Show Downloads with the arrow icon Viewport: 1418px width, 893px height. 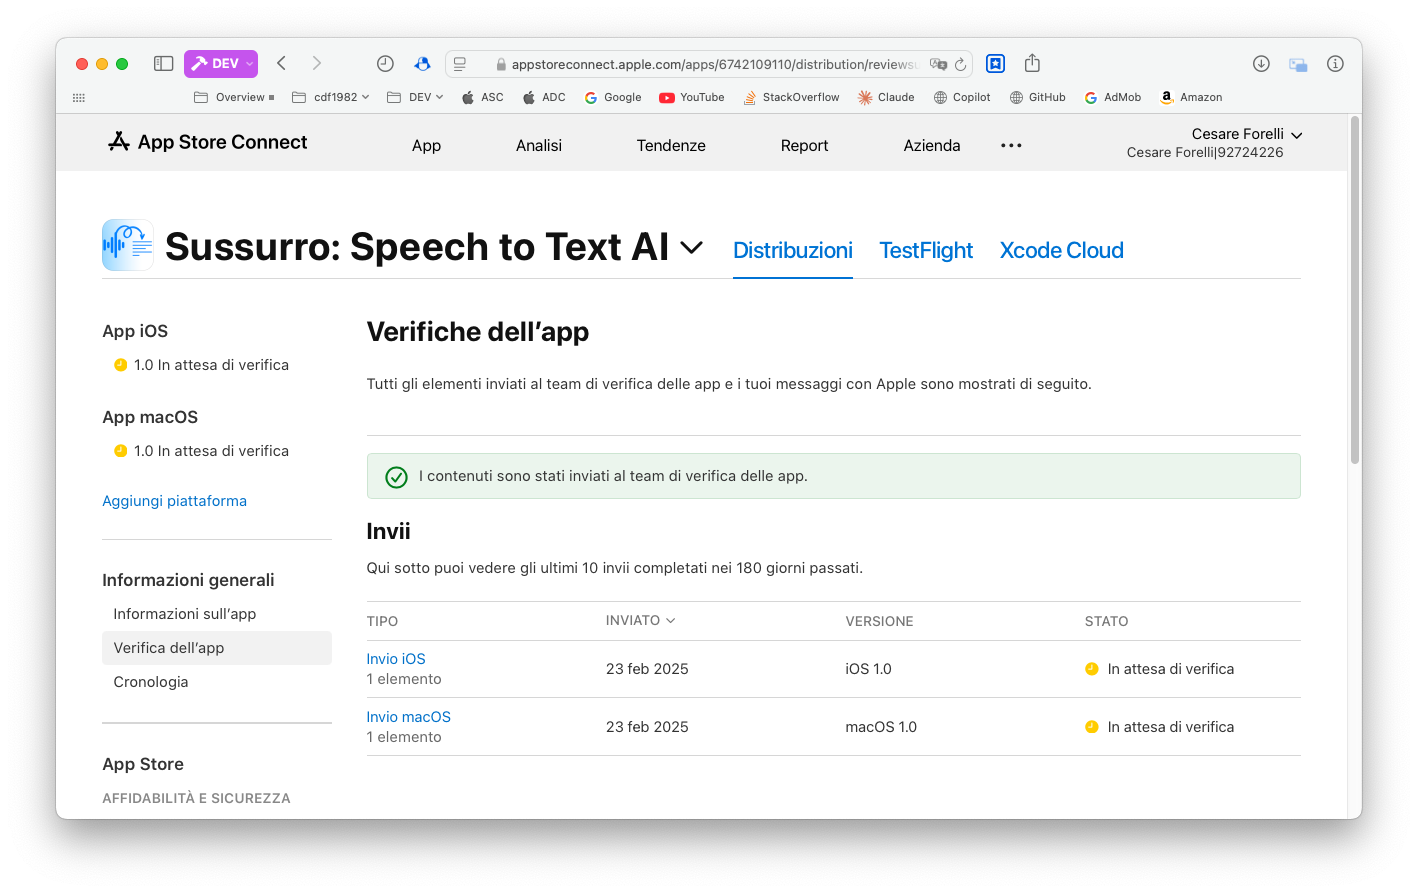point(1261,64)
